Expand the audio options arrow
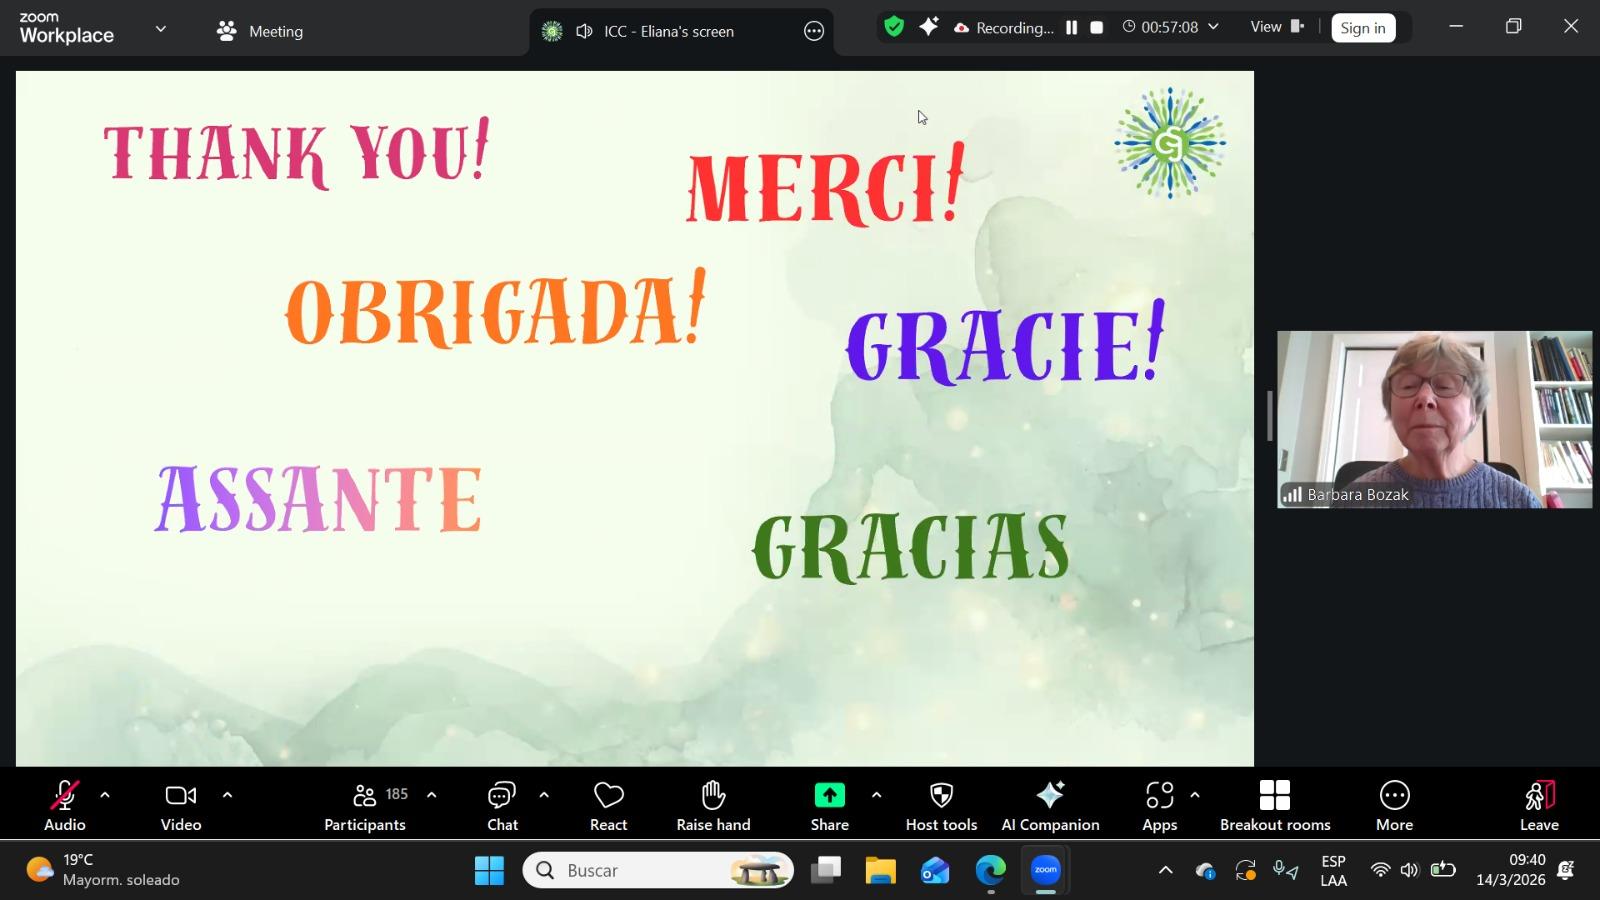Screen dimensions: 1600x900 (x=105, y=795)
